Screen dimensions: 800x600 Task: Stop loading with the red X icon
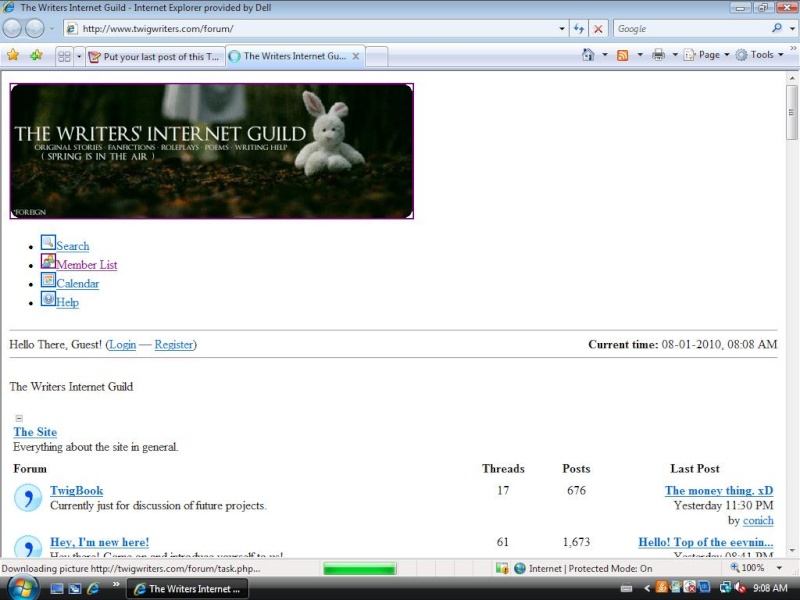pyautogui.click(x=598, y=29)
